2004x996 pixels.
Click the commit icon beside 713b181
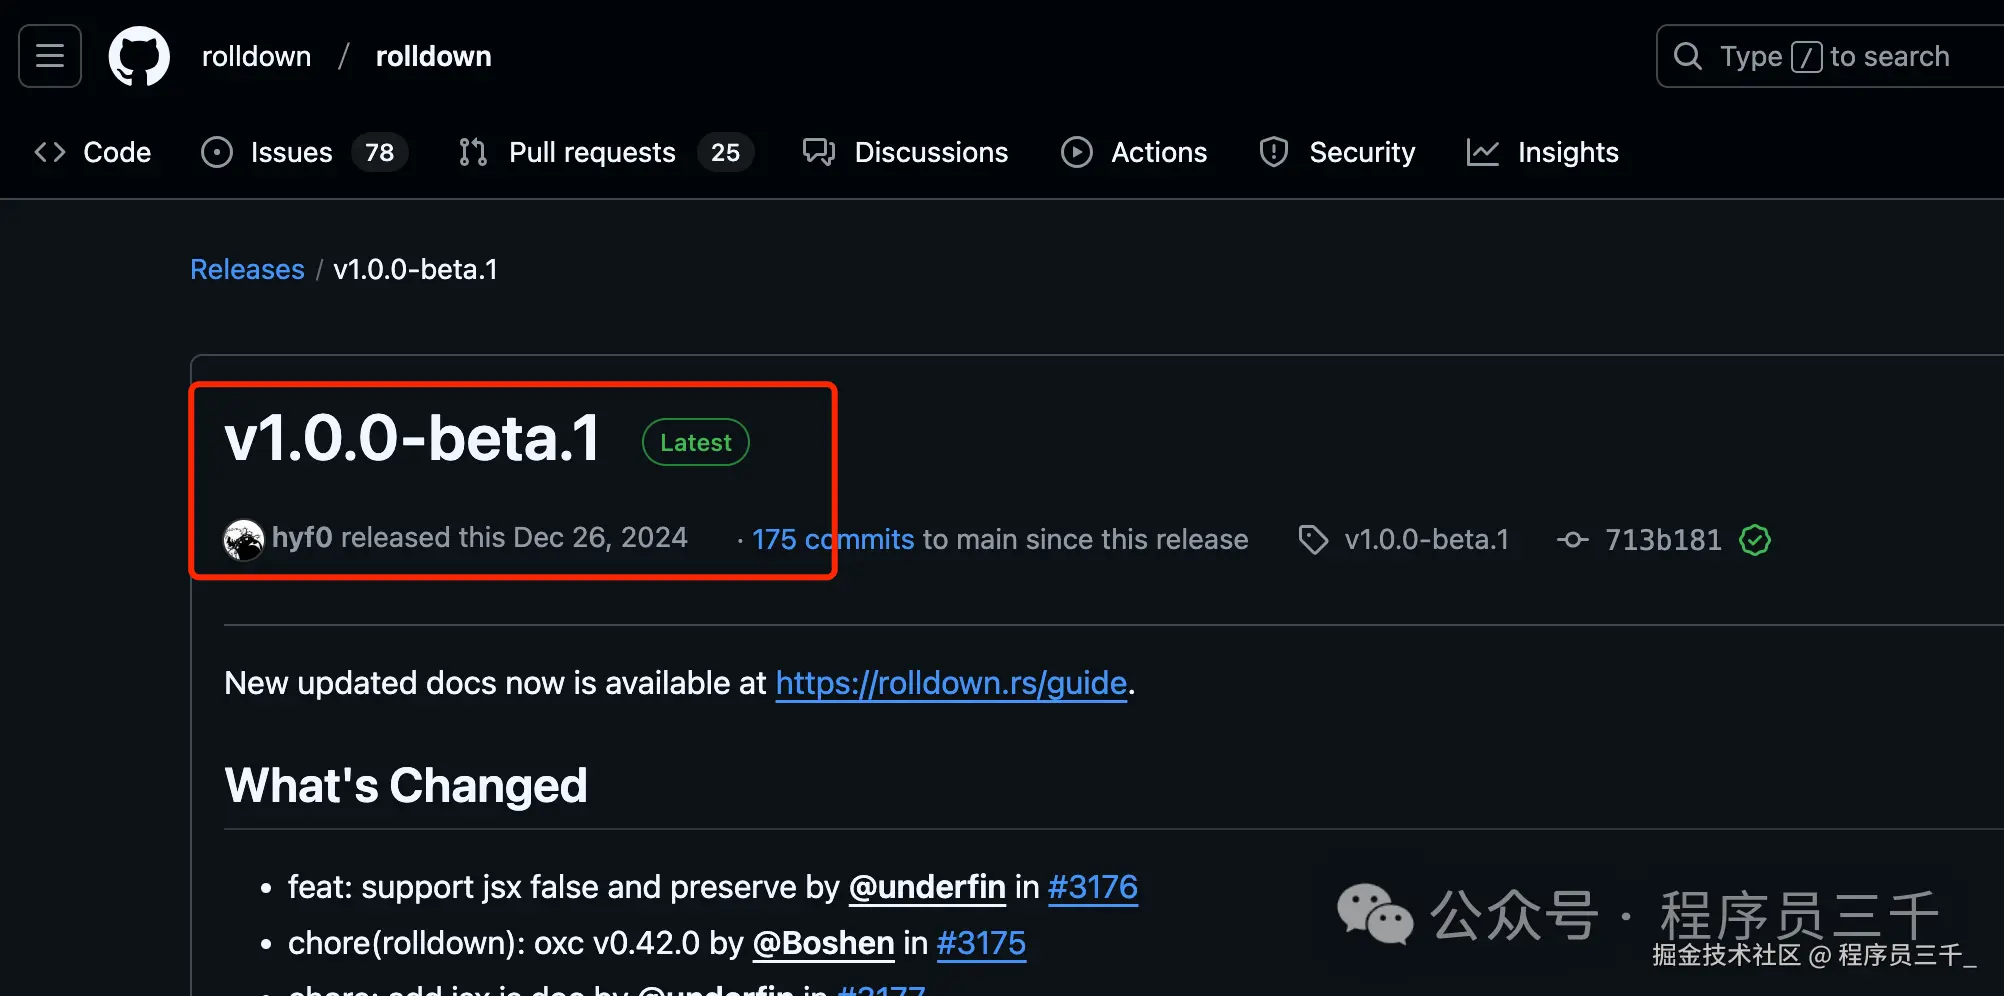1572,540
